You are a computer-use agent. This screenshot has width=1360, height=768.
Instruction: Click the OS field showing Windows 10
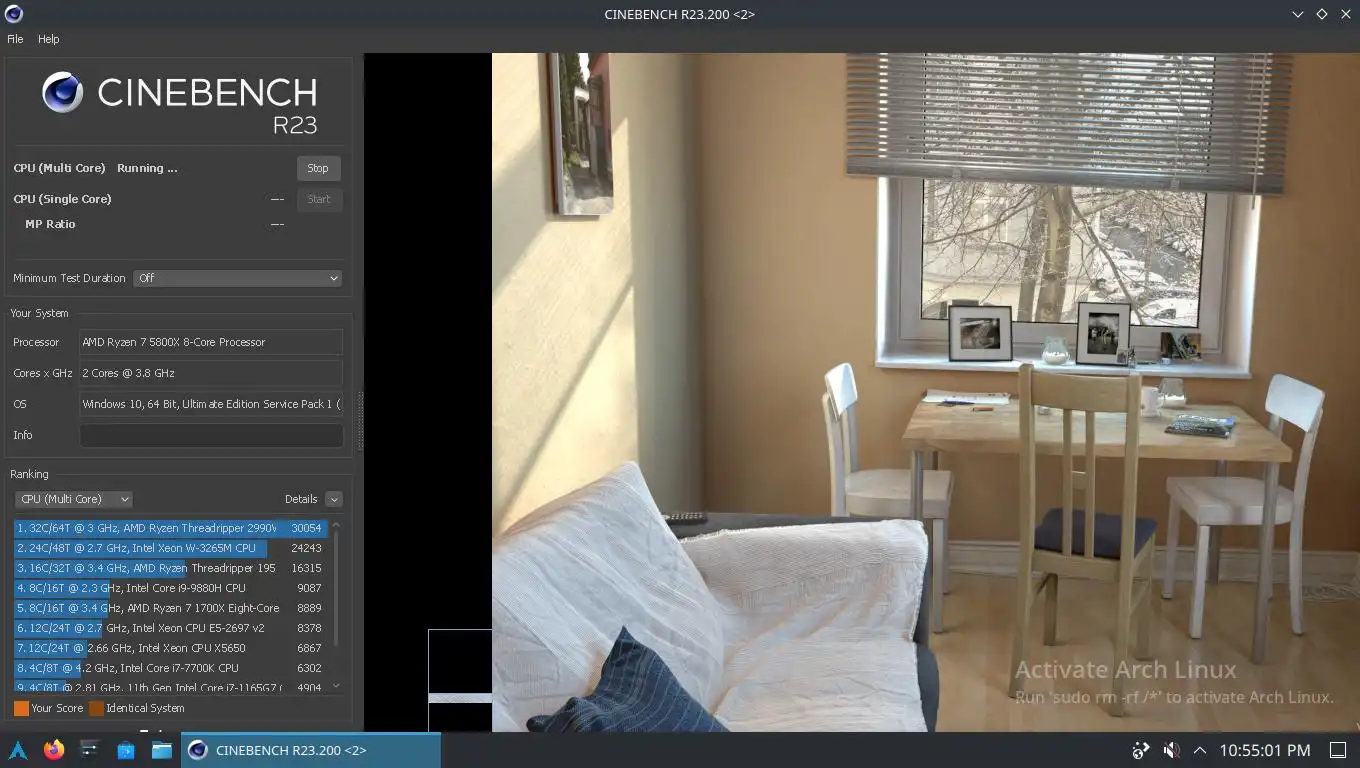[211, 404]
